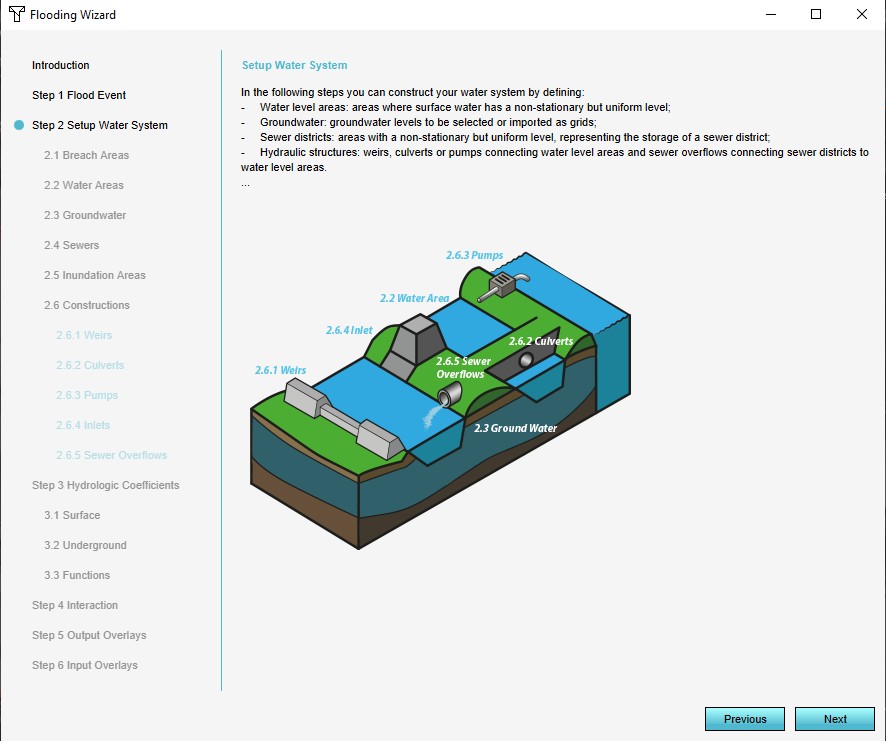The height and width of the screenshot is (741, 886).
Task: Click the culvert opening in the diagram
Action: point(525,361)
